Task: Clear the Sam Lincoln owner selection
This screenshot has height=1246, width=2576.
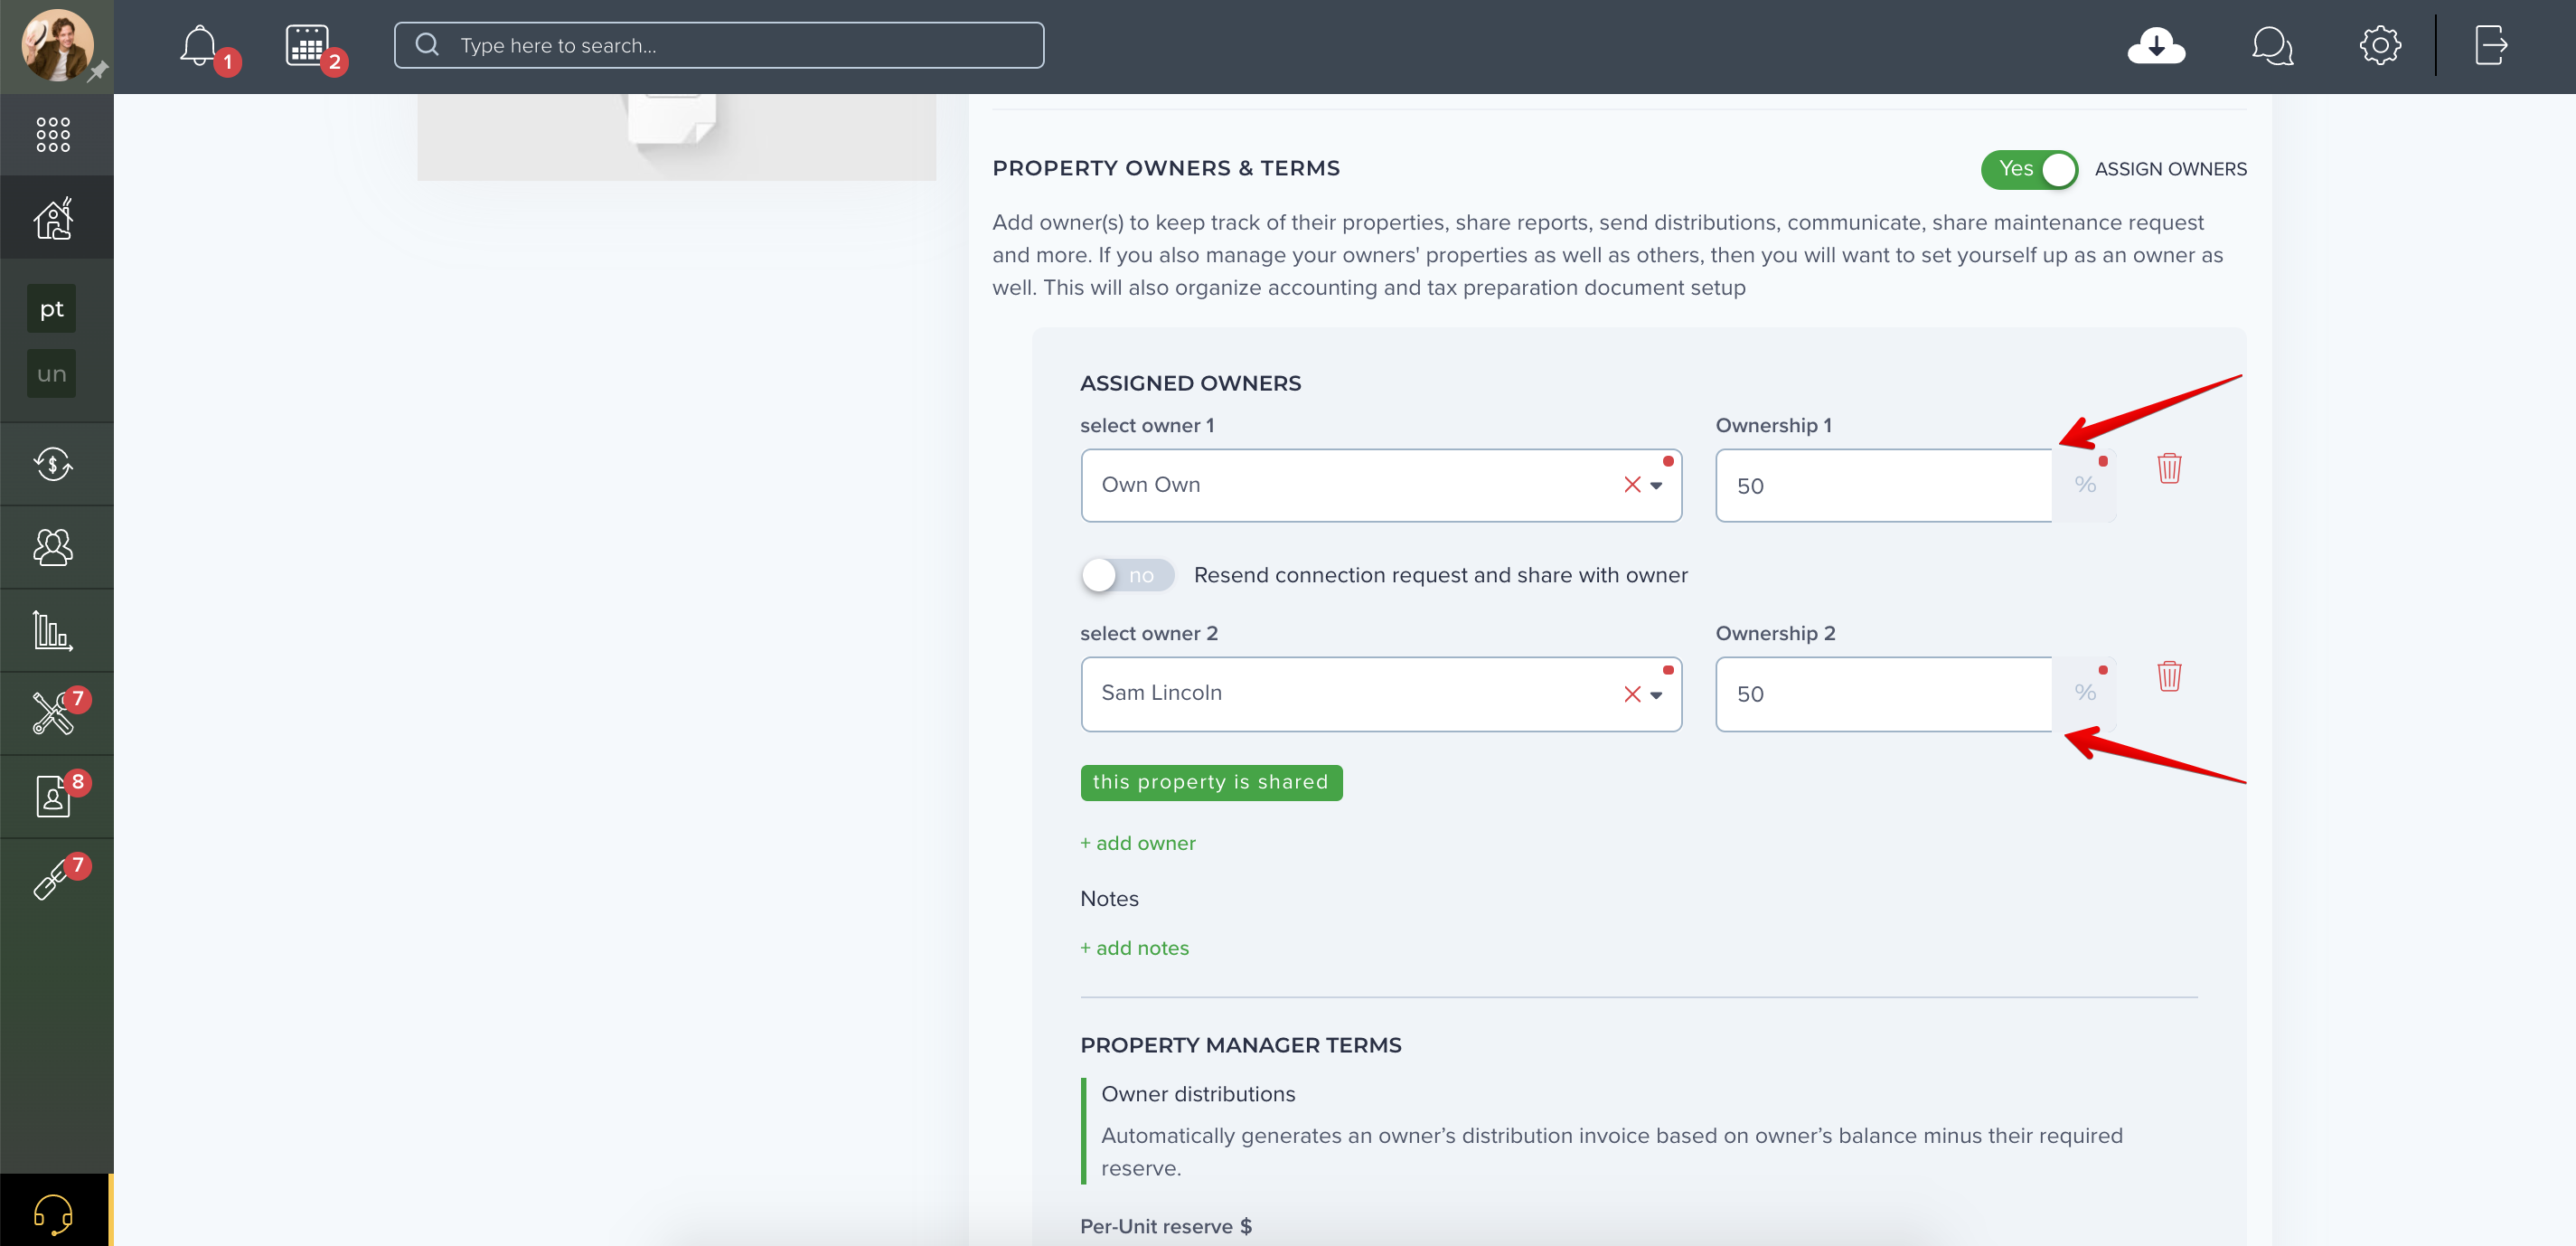Action: point(1631,694)
